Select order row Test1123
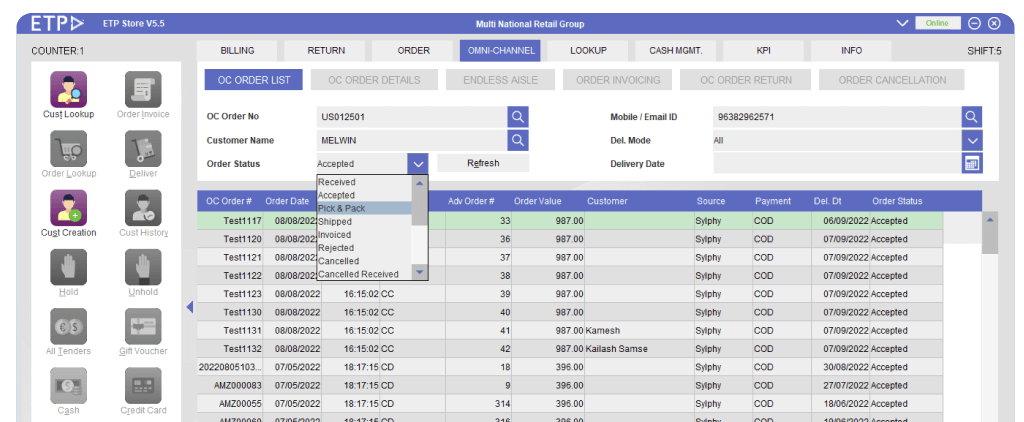This screenshot has height=422, width=1024. tap(570, 294)
